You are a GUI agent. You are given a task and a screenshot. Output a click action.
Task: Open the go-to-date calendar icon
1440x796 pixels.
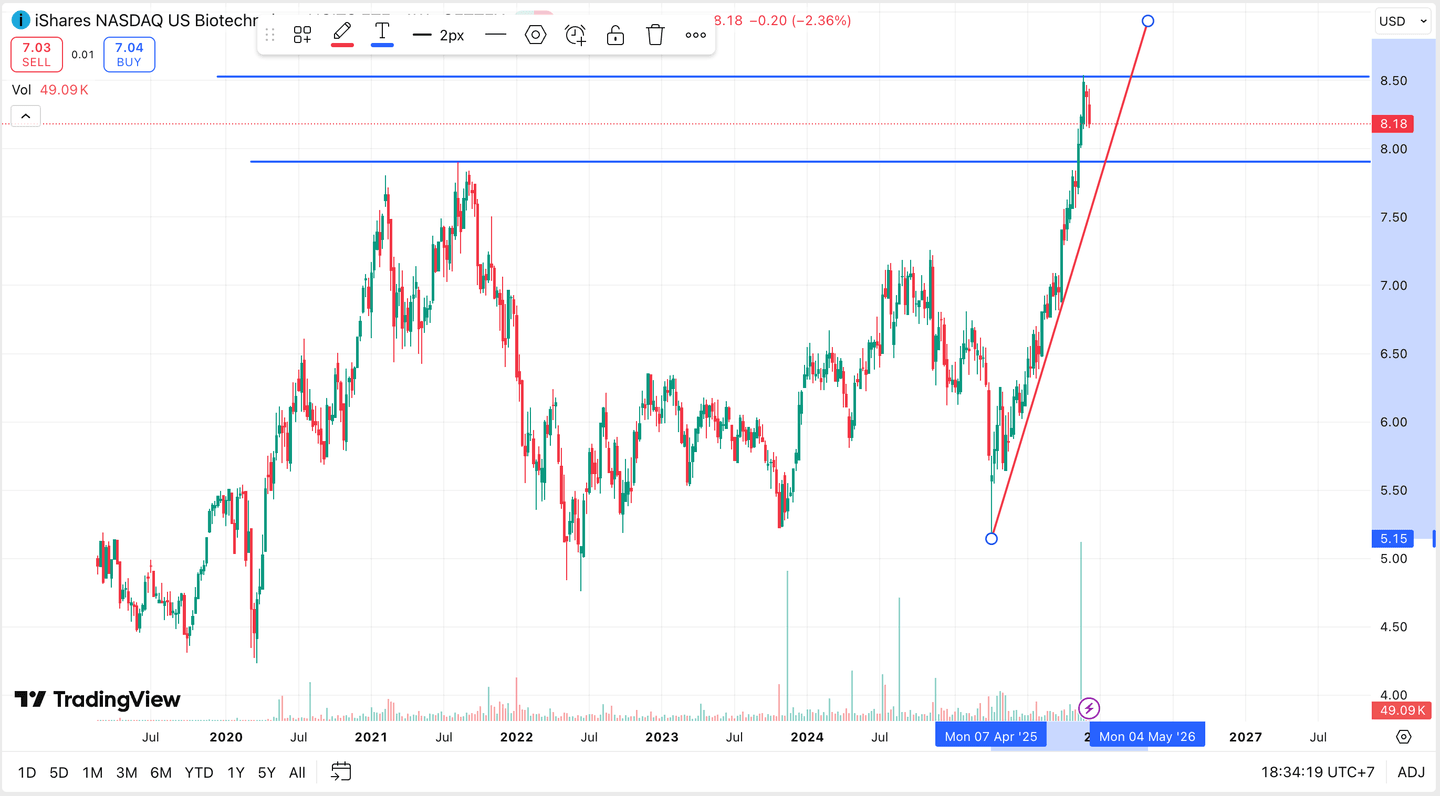pyautogui.click(x=341, y=771)
